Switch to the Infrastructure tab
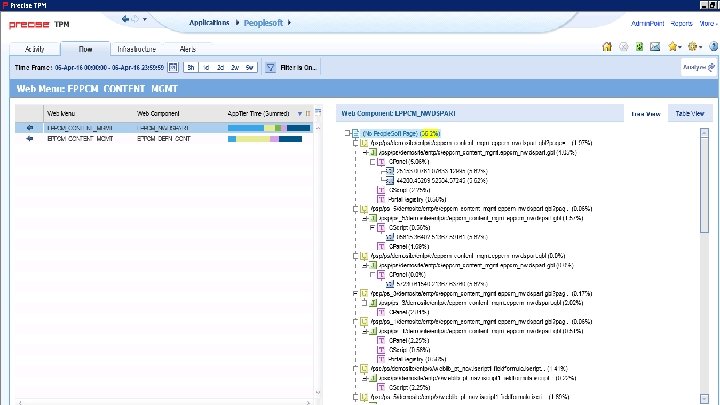 (136, 49)
